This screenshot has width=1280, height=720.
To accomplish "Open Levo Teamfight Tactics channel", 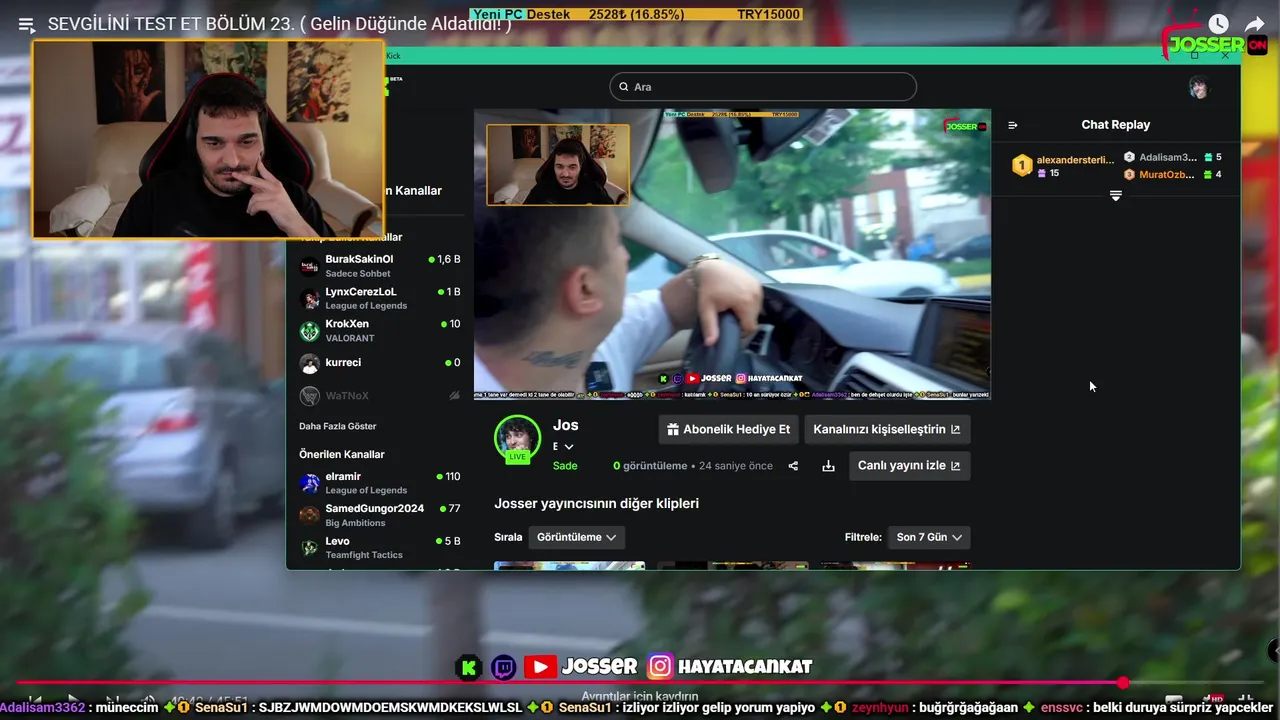I will [380, 547].
